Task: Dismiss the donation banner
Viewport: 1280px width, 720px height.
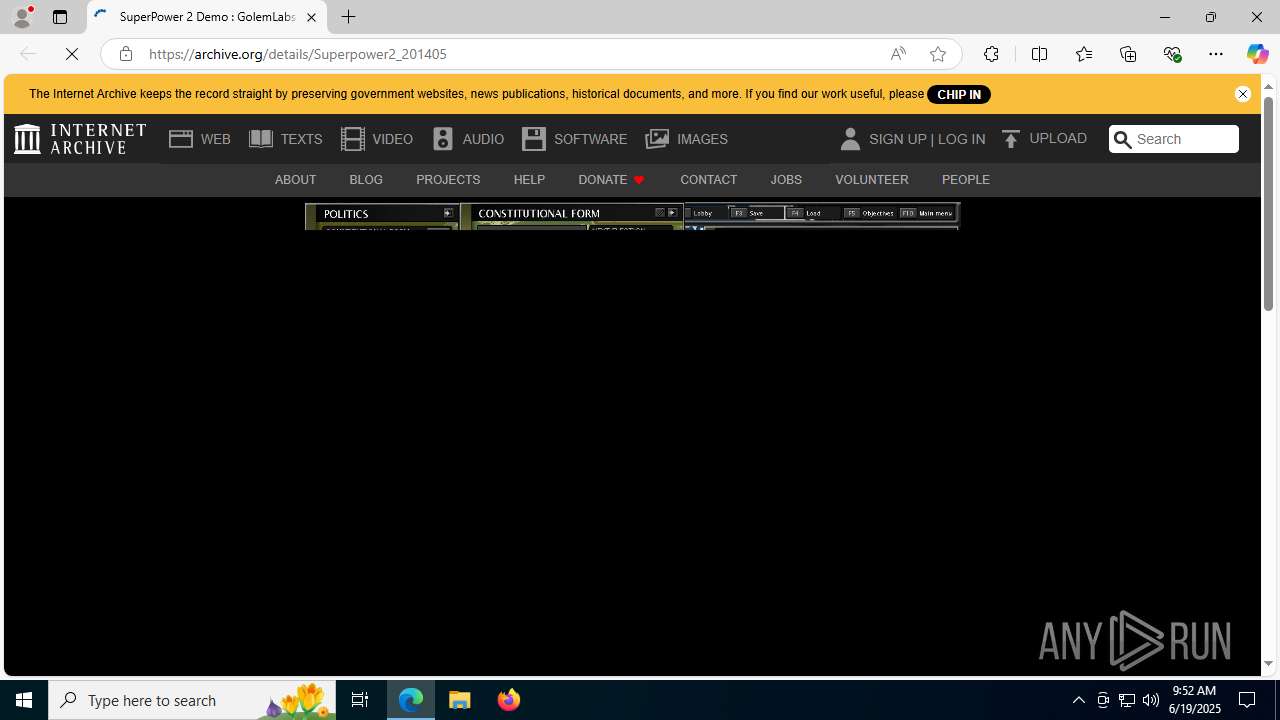Action: (x=1242, y=94)
